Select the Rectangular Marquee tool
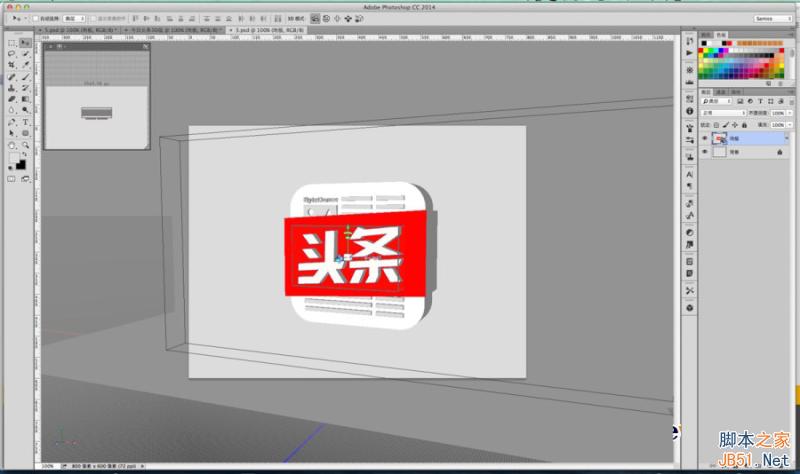The image size is (800, 474). 12,43
